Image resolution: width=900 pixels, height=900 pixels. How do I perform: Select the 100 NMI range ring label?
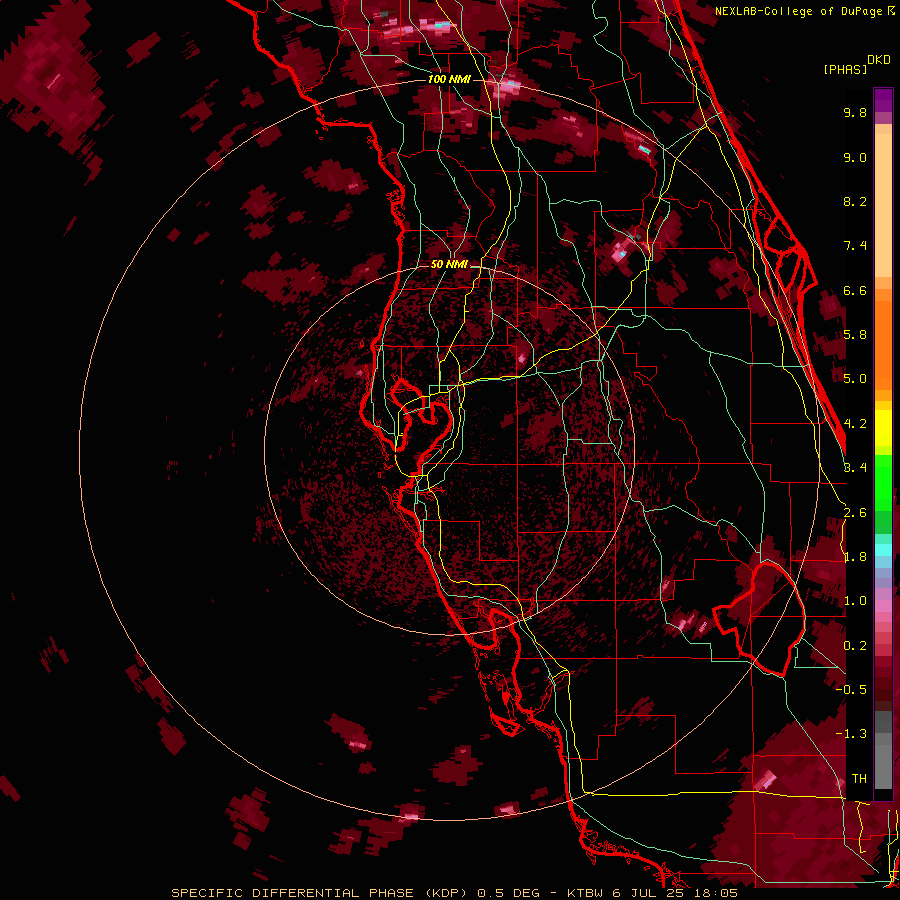click(449, 79)
